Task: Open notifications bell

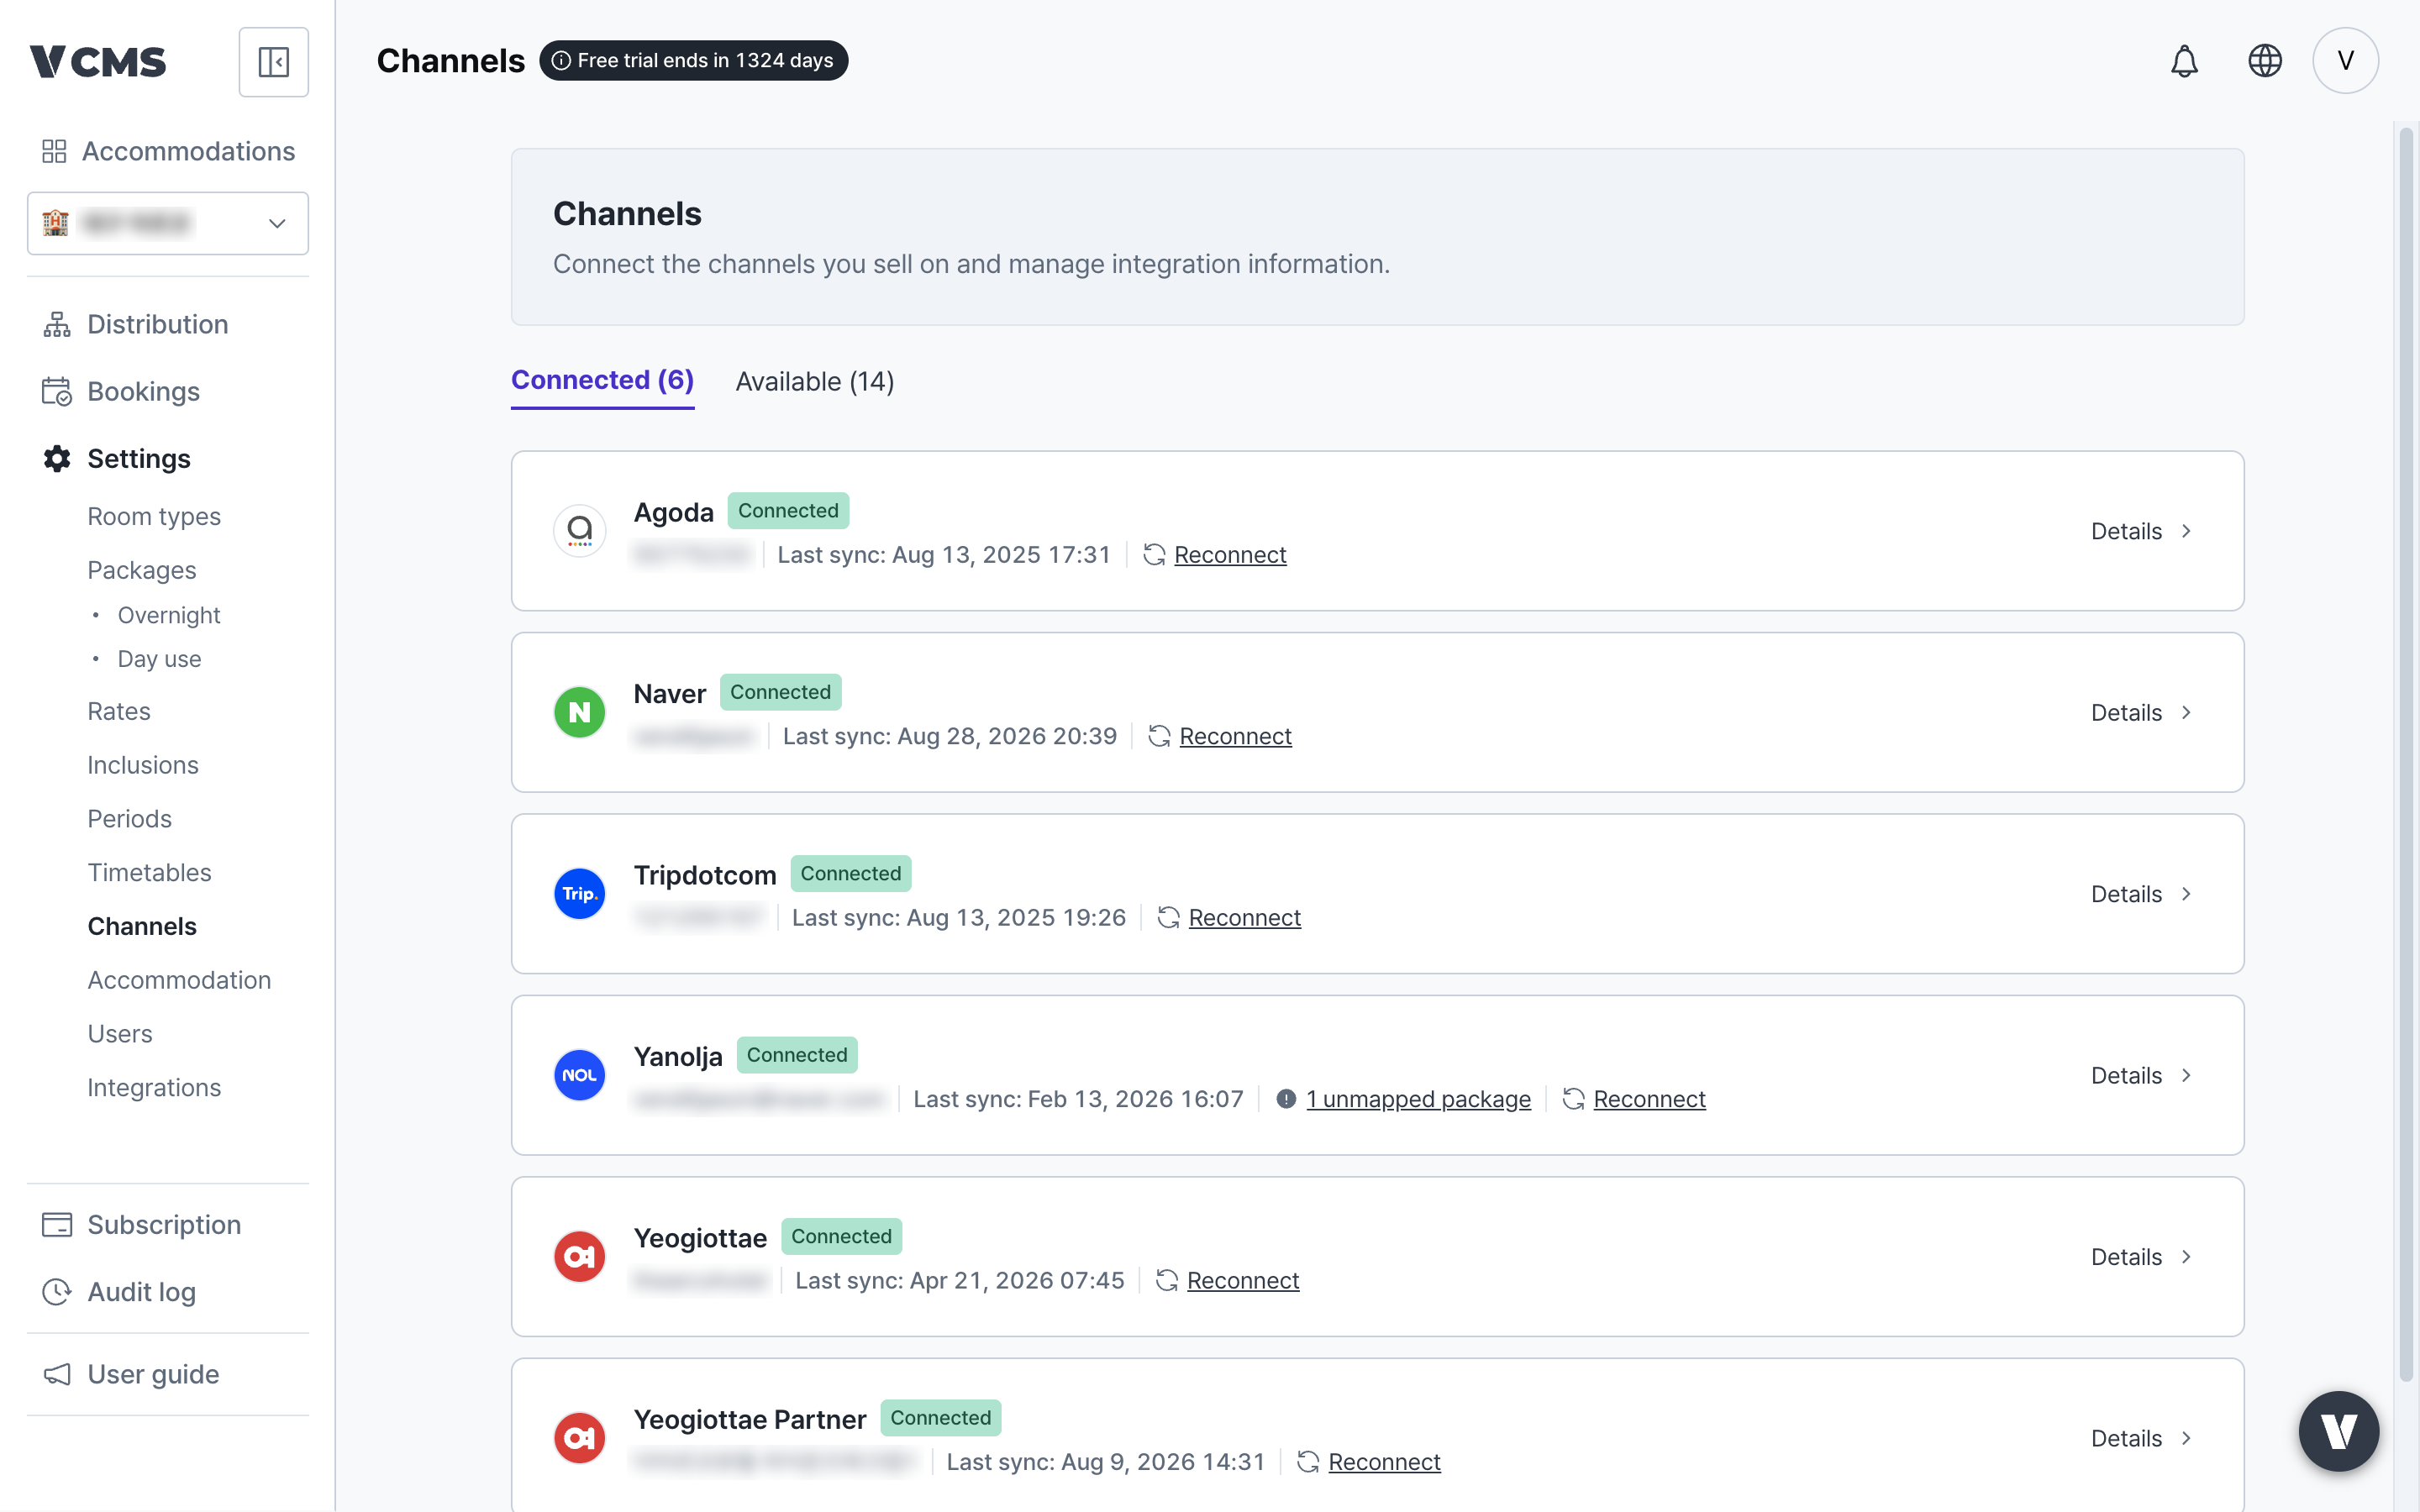Action: tap(2184, 61)
